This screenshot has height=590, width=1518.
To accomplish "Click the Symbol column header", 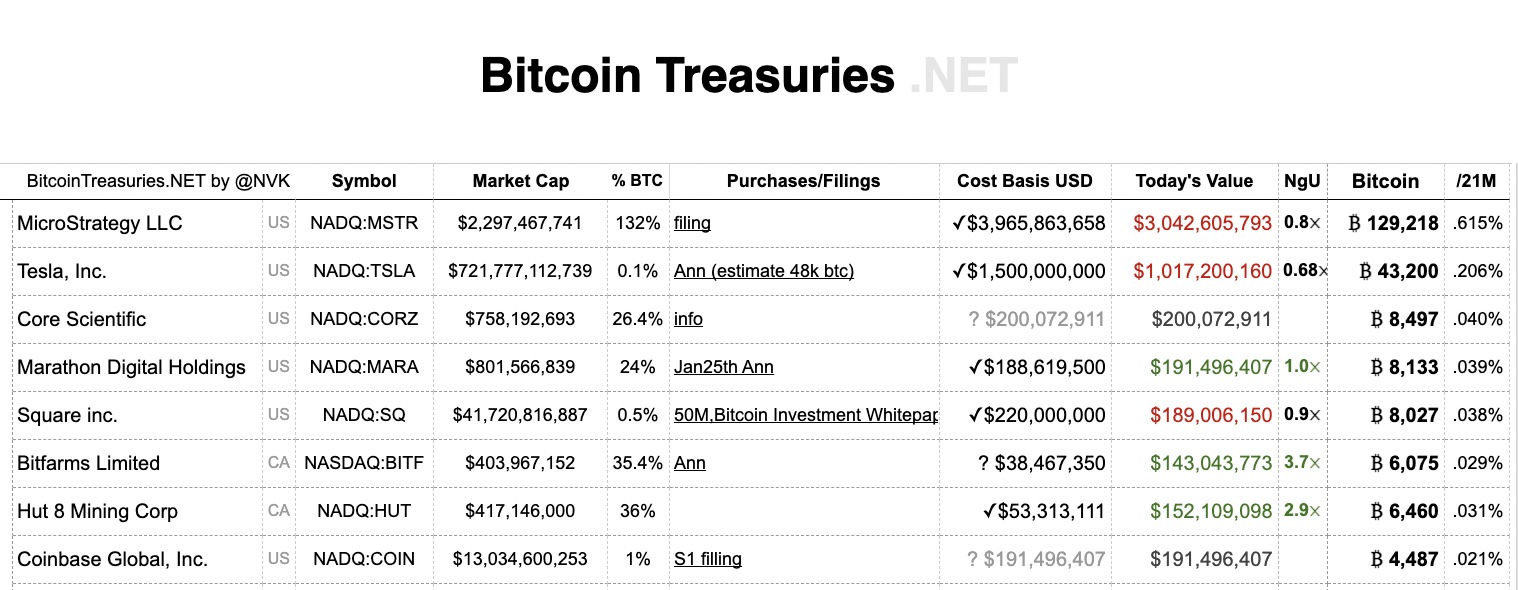I will pyautogui.click(x=364, y=181).
